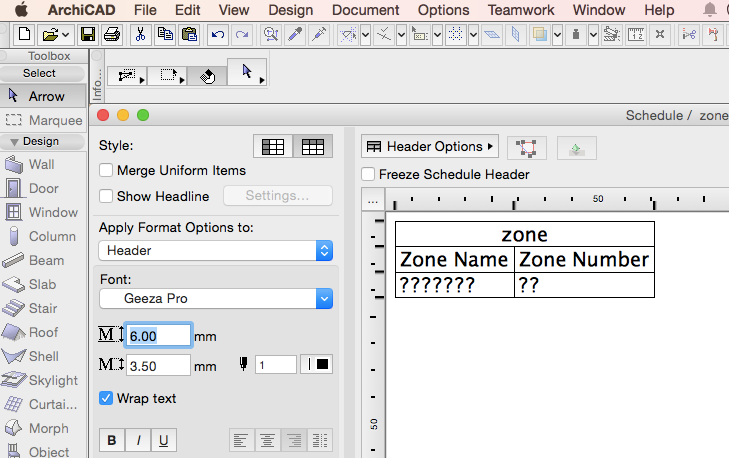The image size is (729, 458).
Task: Toggle Italic text formatting
Action: pos(138,440)
